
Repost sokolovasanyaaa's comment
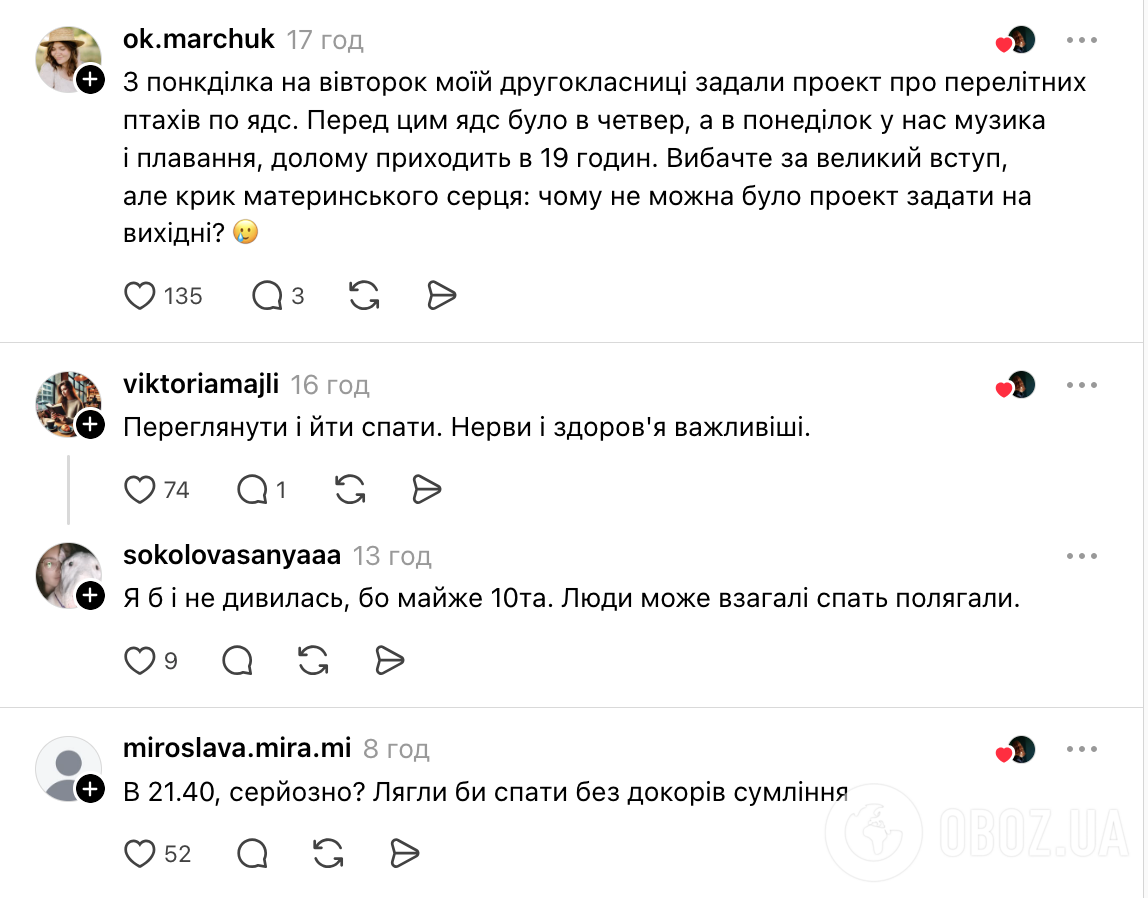coord(312,661)
